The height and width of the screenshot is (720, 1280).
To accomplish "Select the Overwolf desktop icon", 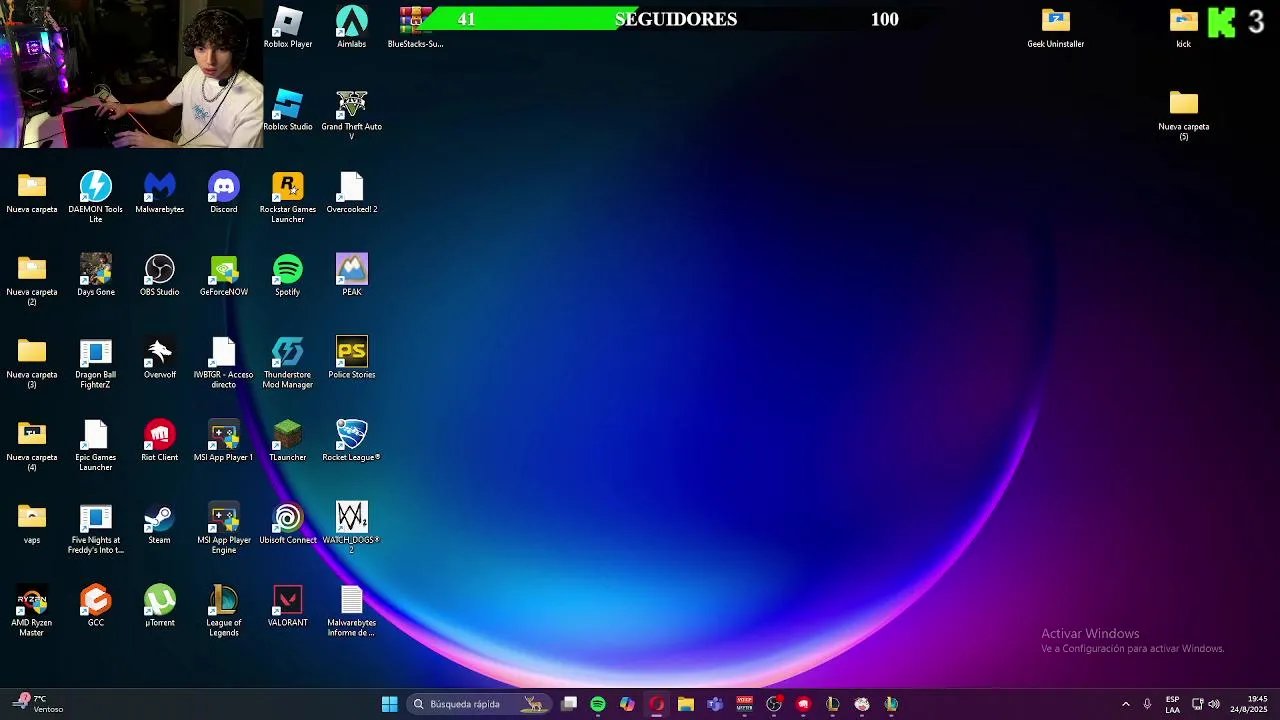I will pyautogui.click(x=160, y=359).
